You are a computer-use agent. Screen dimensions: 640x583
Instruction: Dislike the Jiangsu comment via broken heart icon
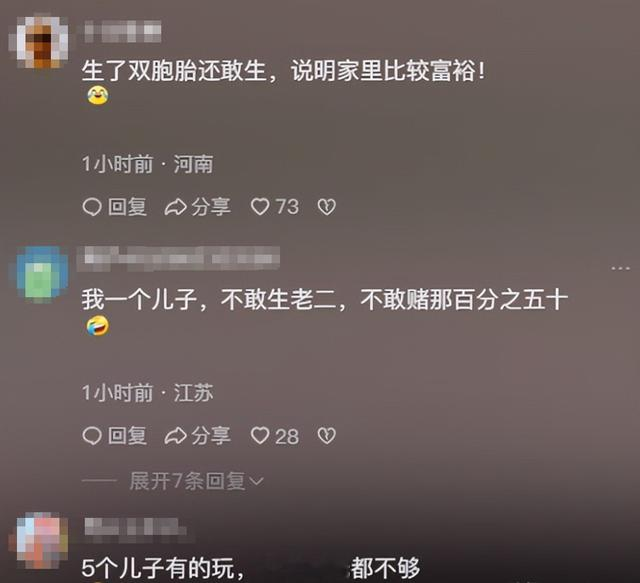pos(327,436)
